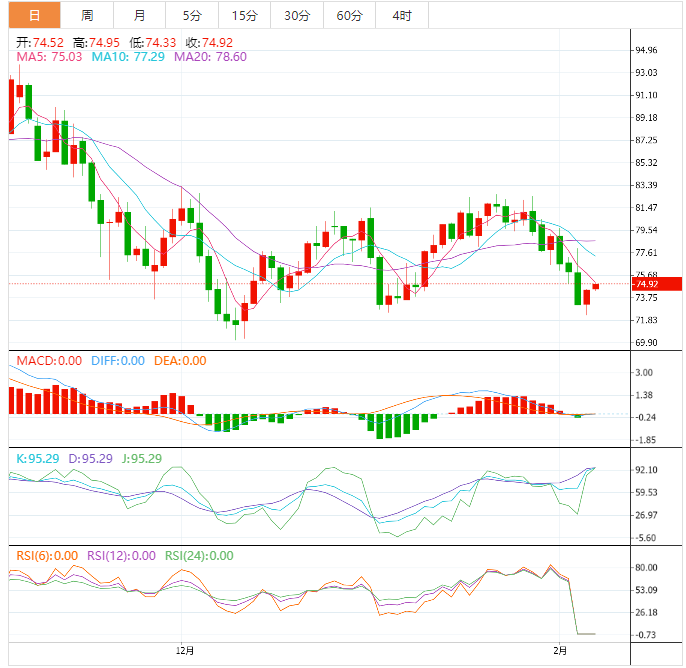This screenshot has width=686, height=668.
Task: Select the 日 (daily) chart tab
Action: 35,15
